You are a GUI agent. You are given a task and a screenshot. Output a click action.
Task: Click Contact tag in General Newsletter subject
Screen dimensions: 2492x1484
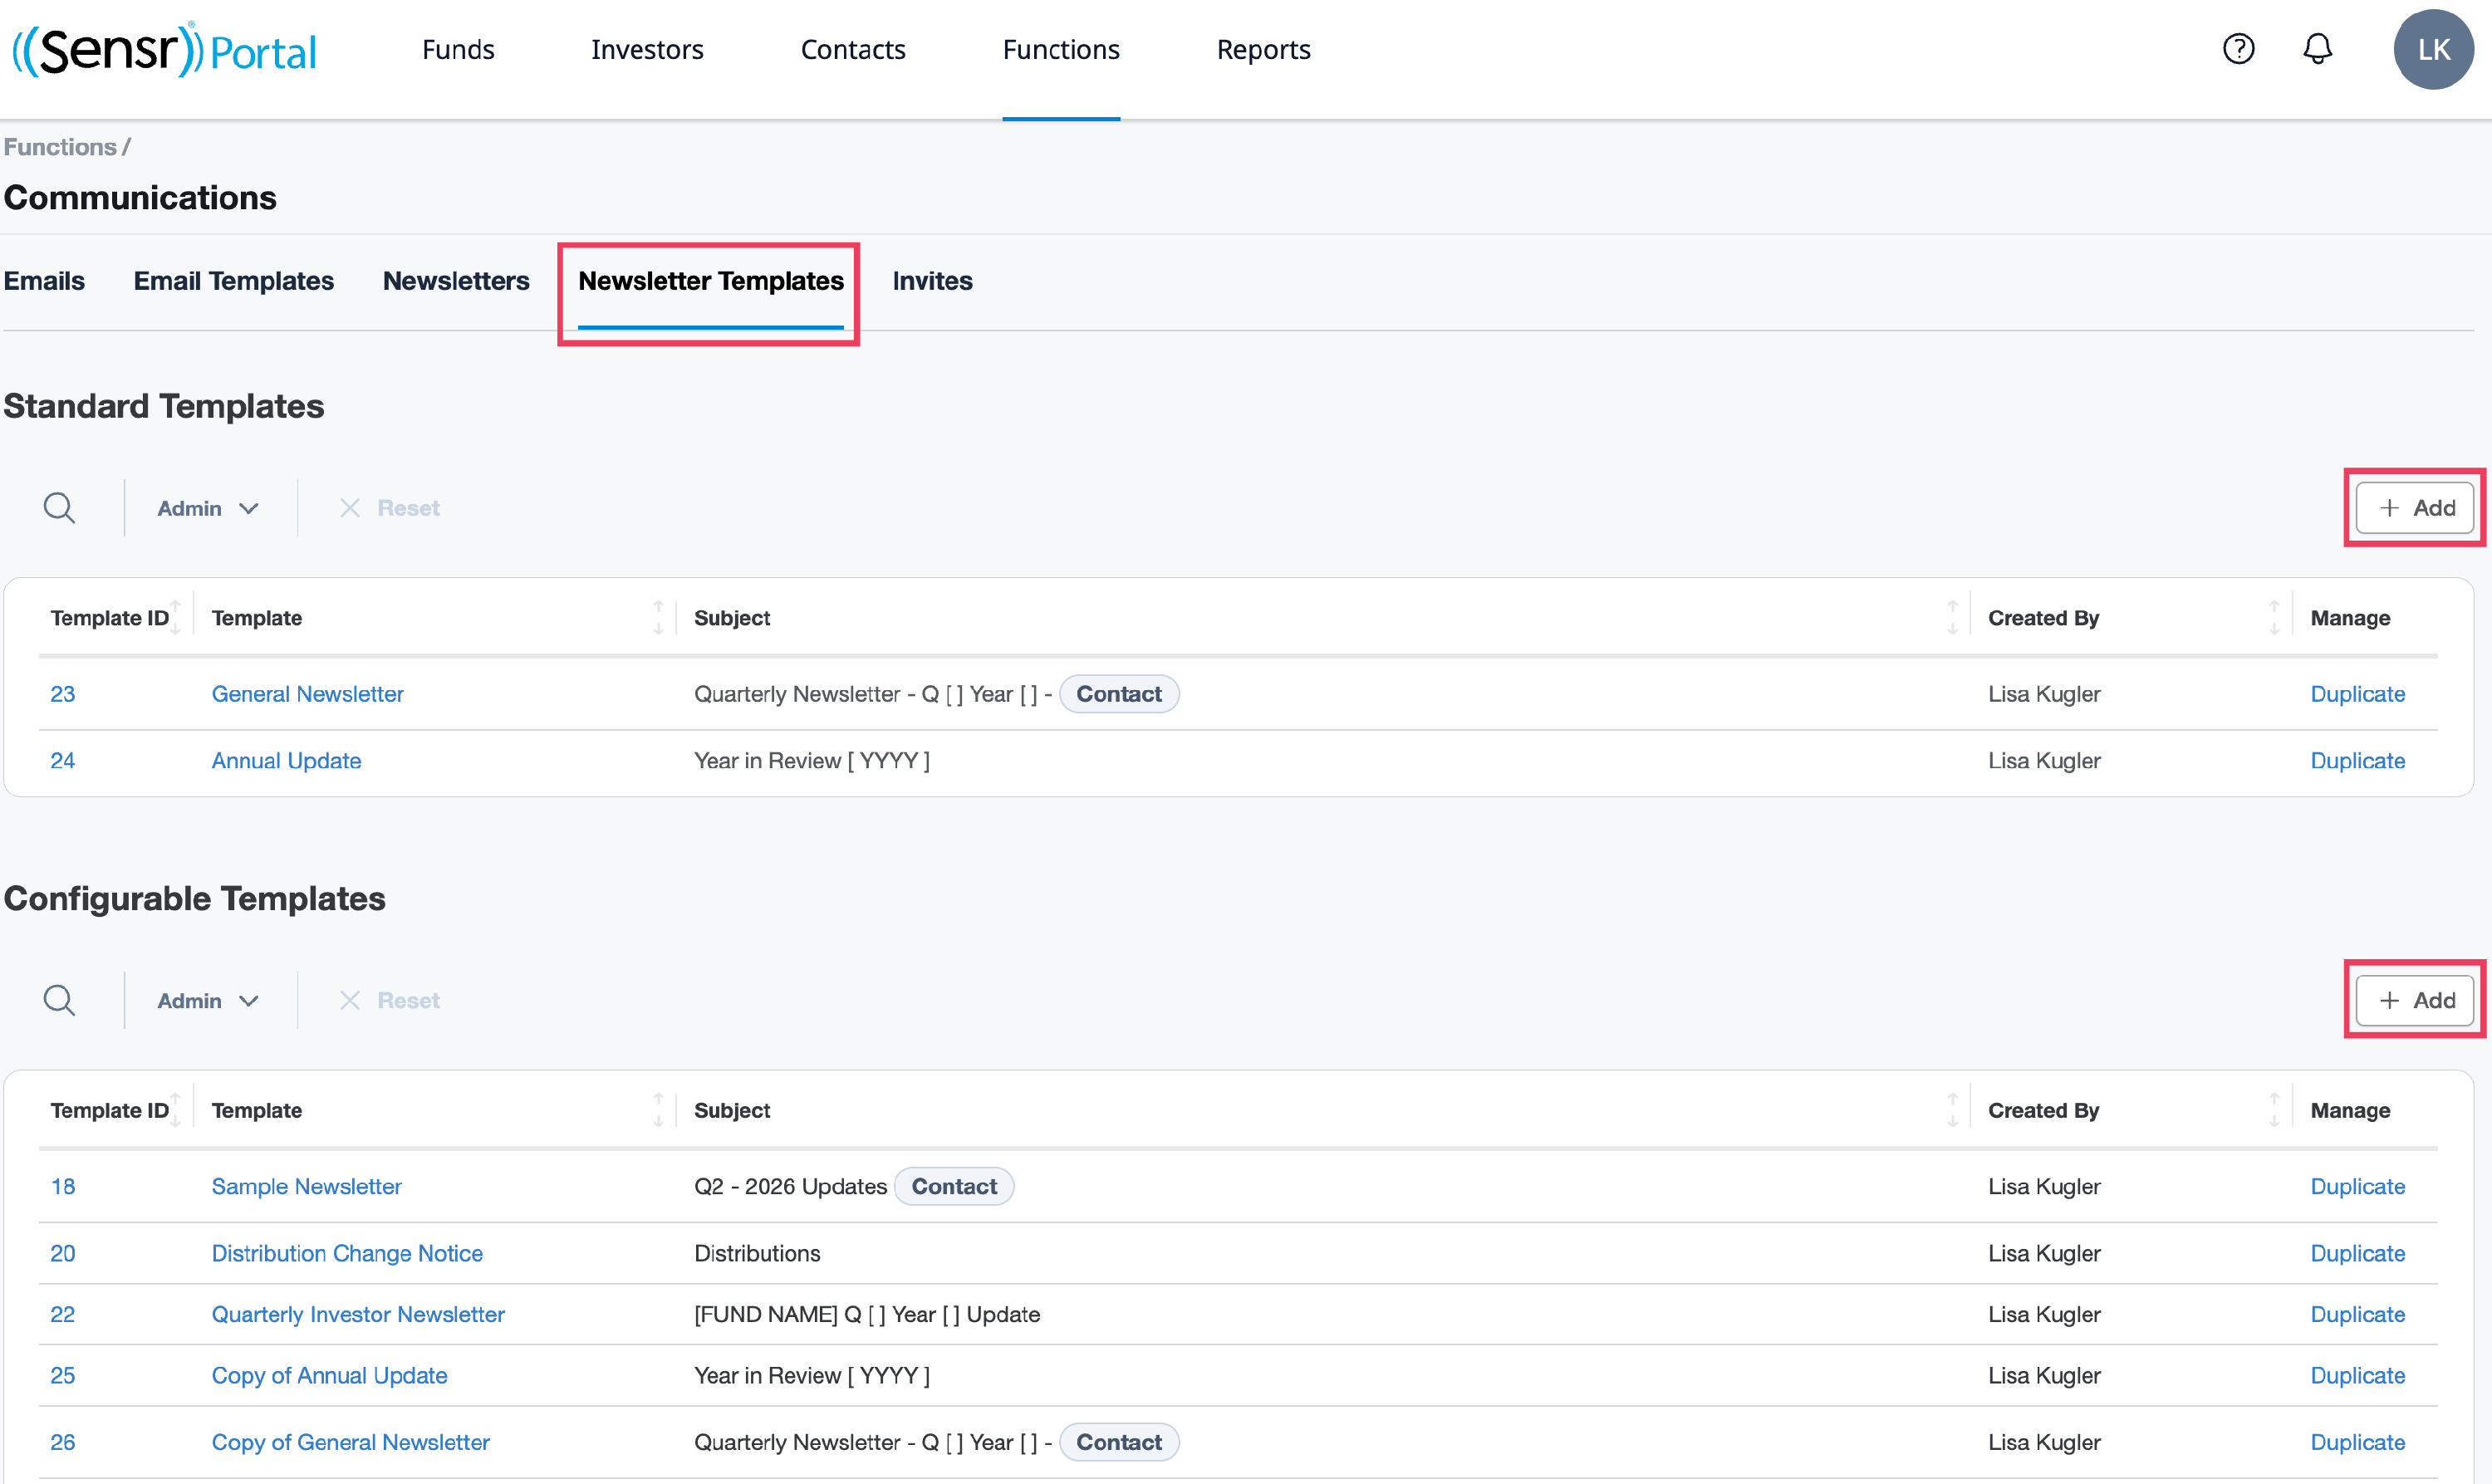[x=1119, y=694]
